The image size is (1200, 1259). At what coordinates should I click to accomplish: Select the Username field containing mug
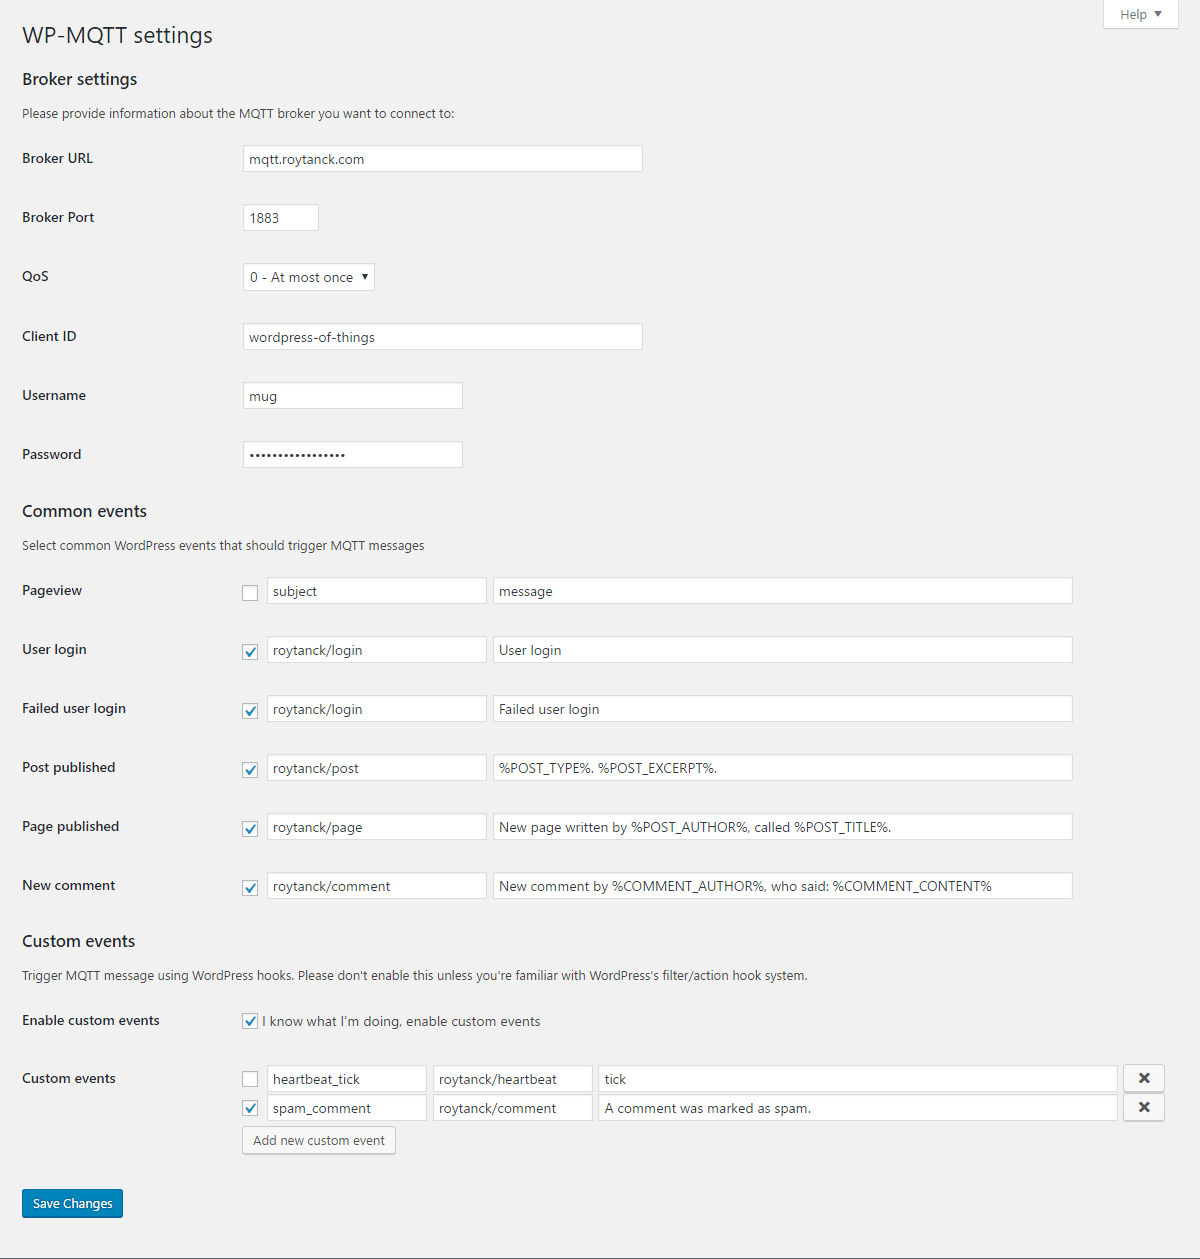[353, 396]
